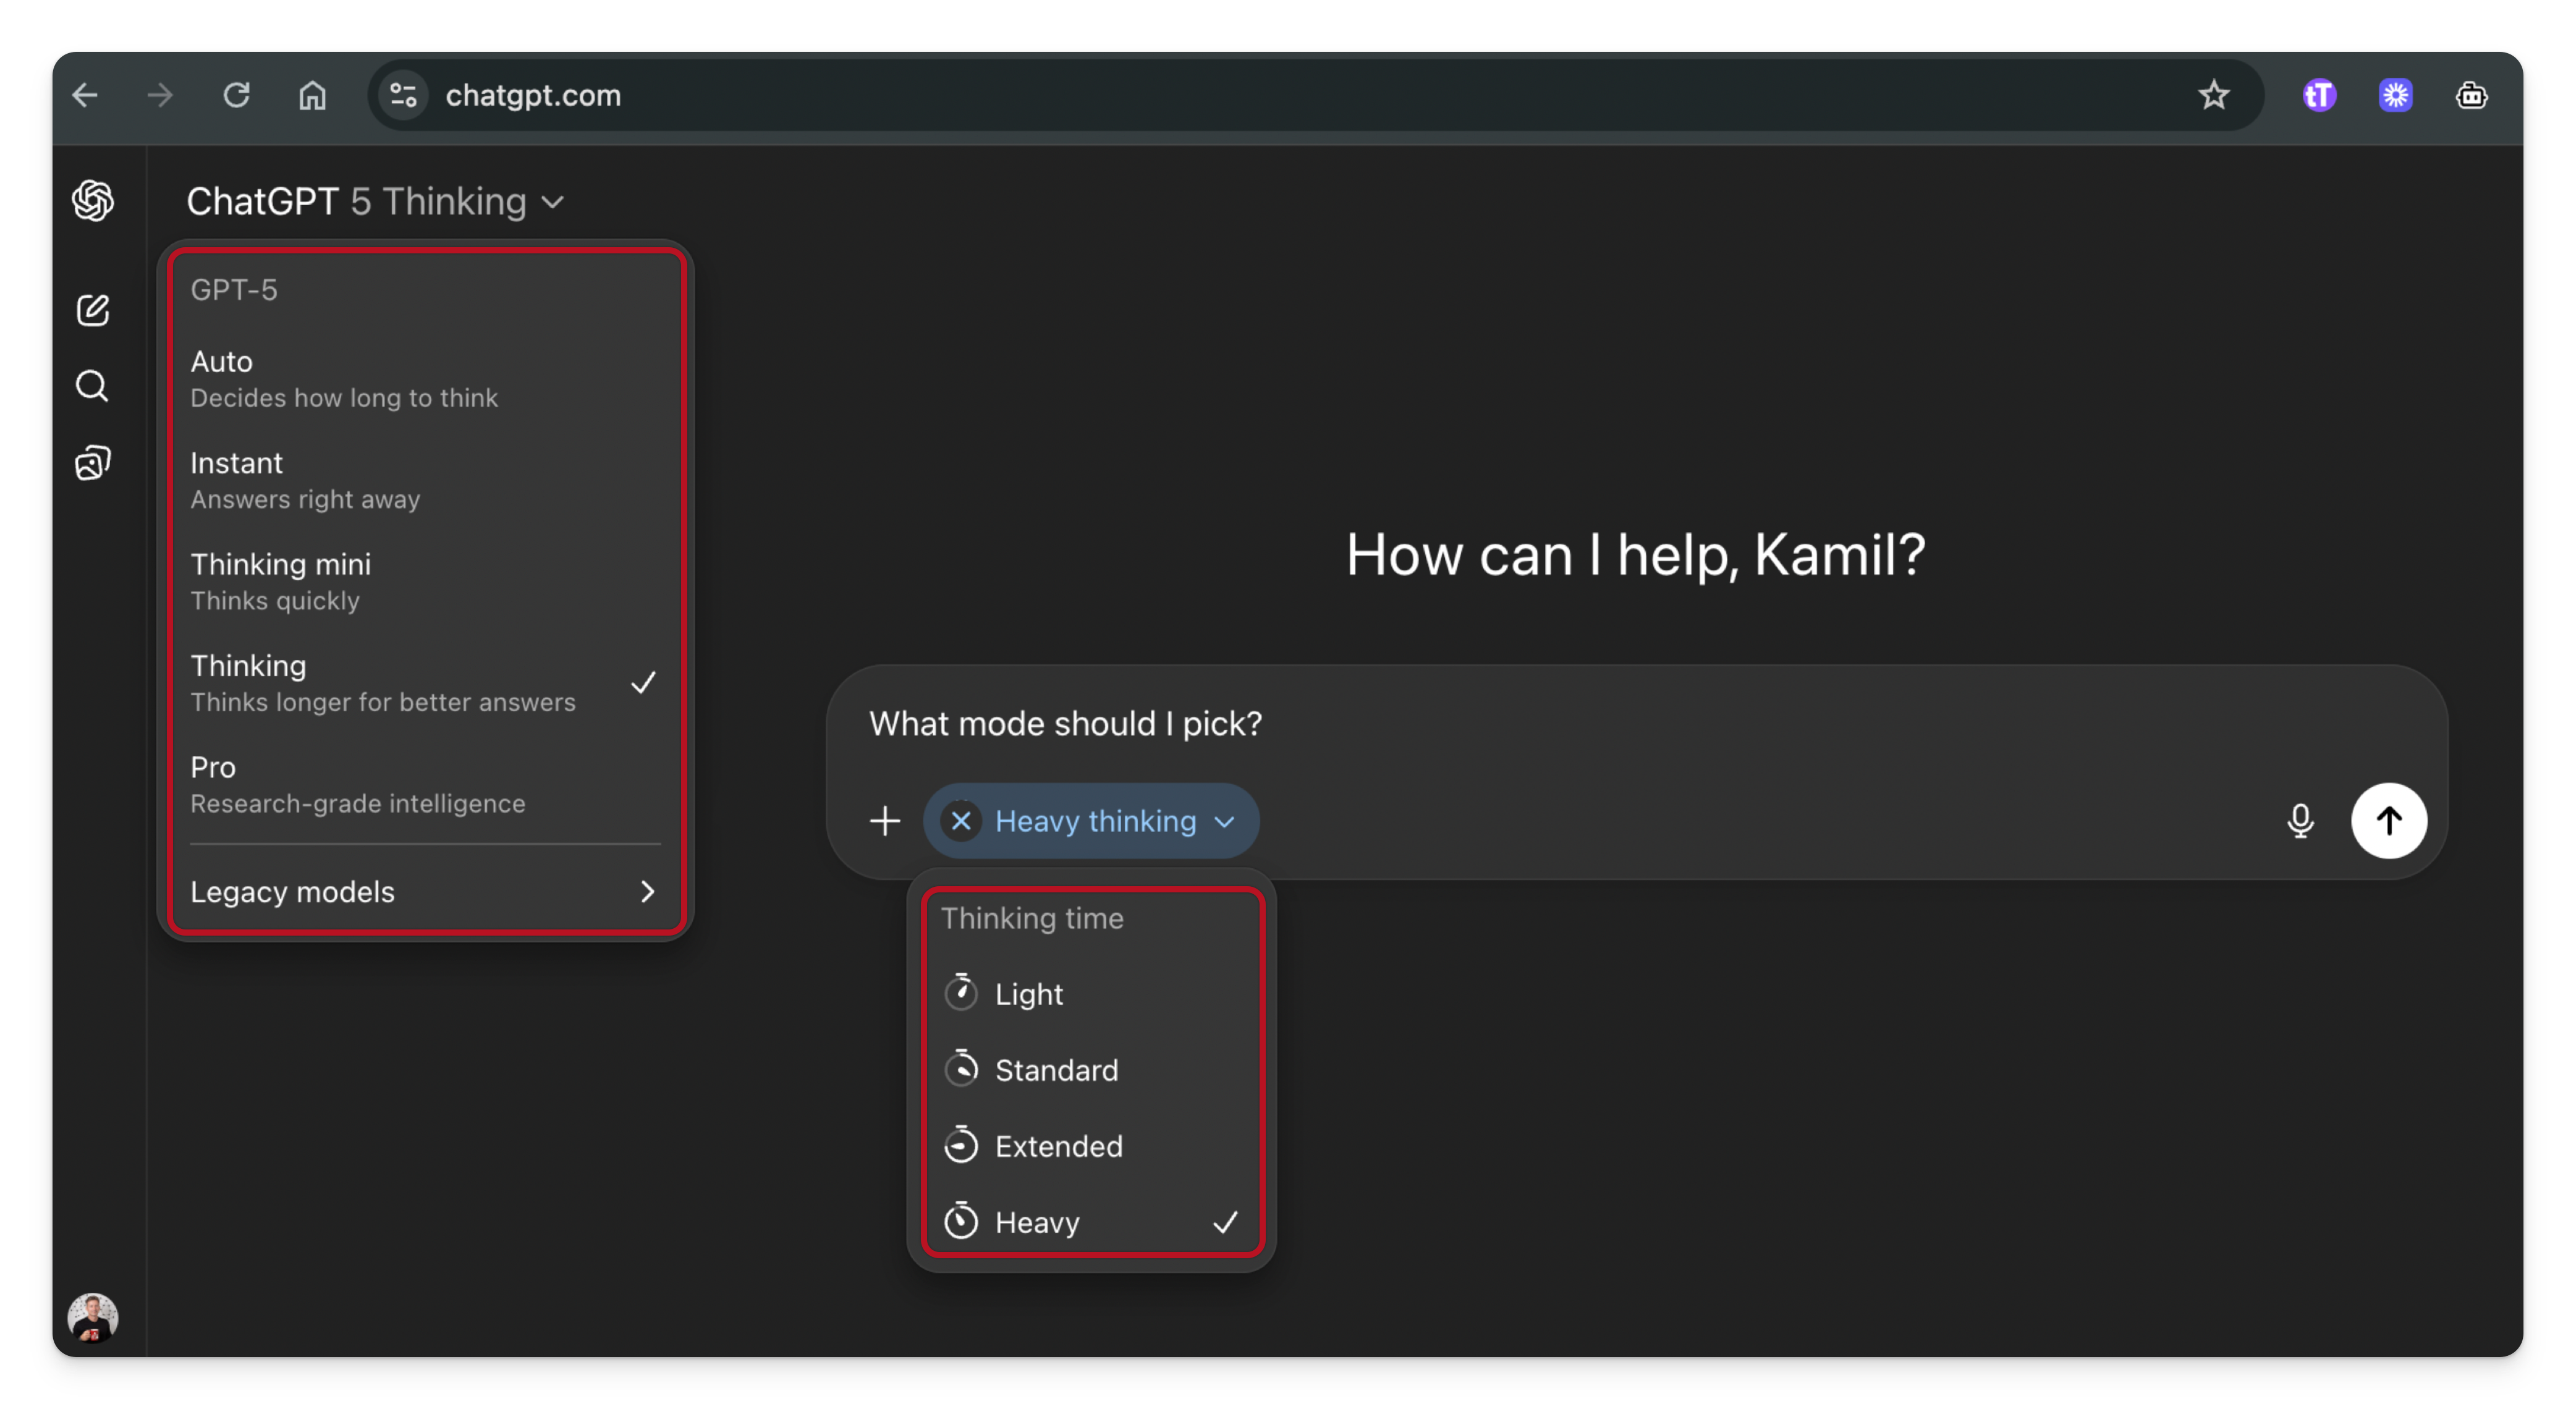The width and height of the screenshot is (2576, 1409).
Task: Start a new chat with the pencil icon
Action: click(93, 310)
